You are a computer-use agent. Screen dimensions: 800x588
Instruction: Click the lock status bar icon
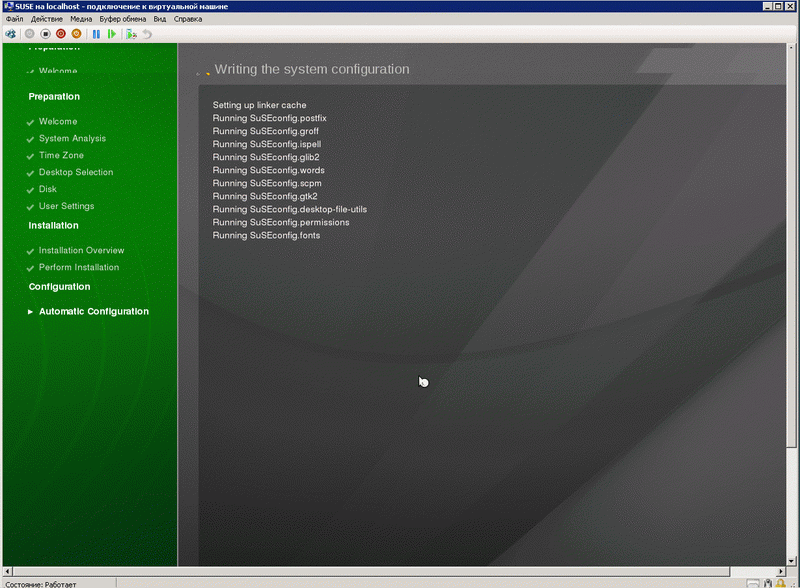click(x=781, y=583)
